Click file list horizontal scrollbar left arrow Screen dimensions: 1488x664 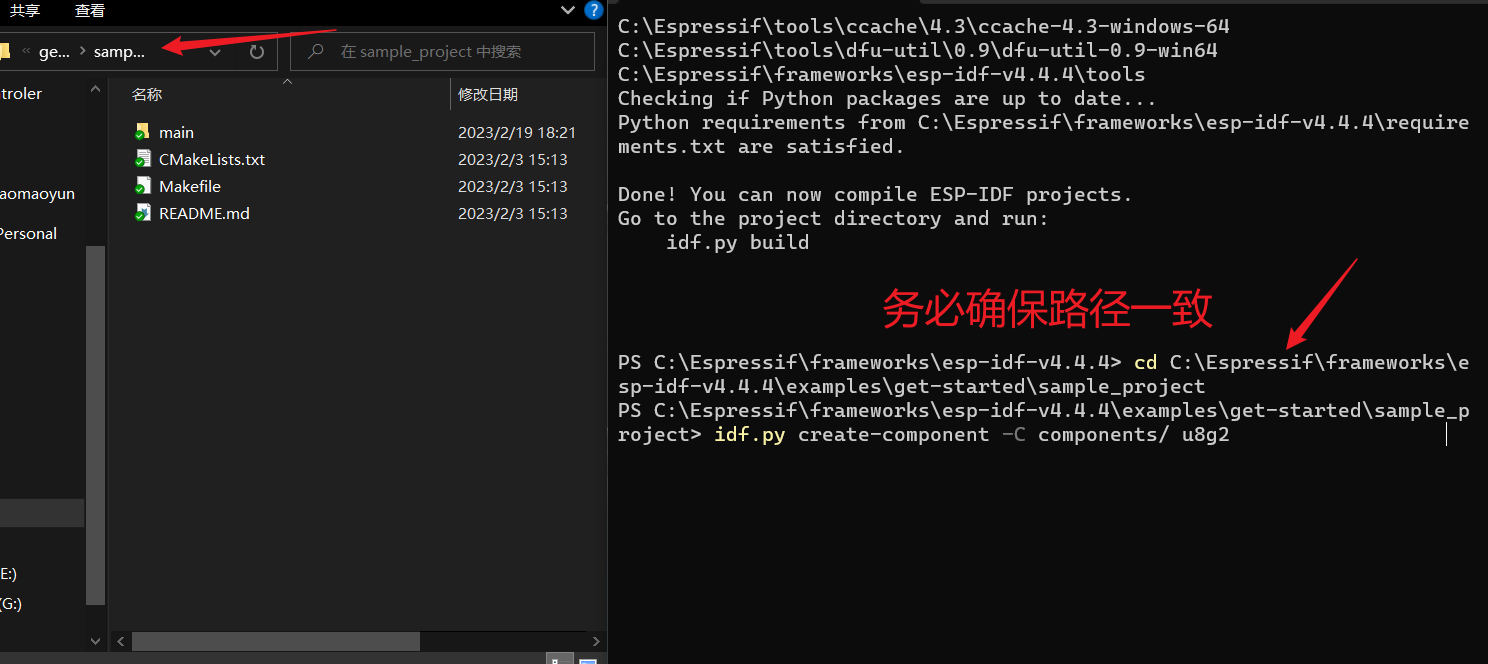click(122, 641)
